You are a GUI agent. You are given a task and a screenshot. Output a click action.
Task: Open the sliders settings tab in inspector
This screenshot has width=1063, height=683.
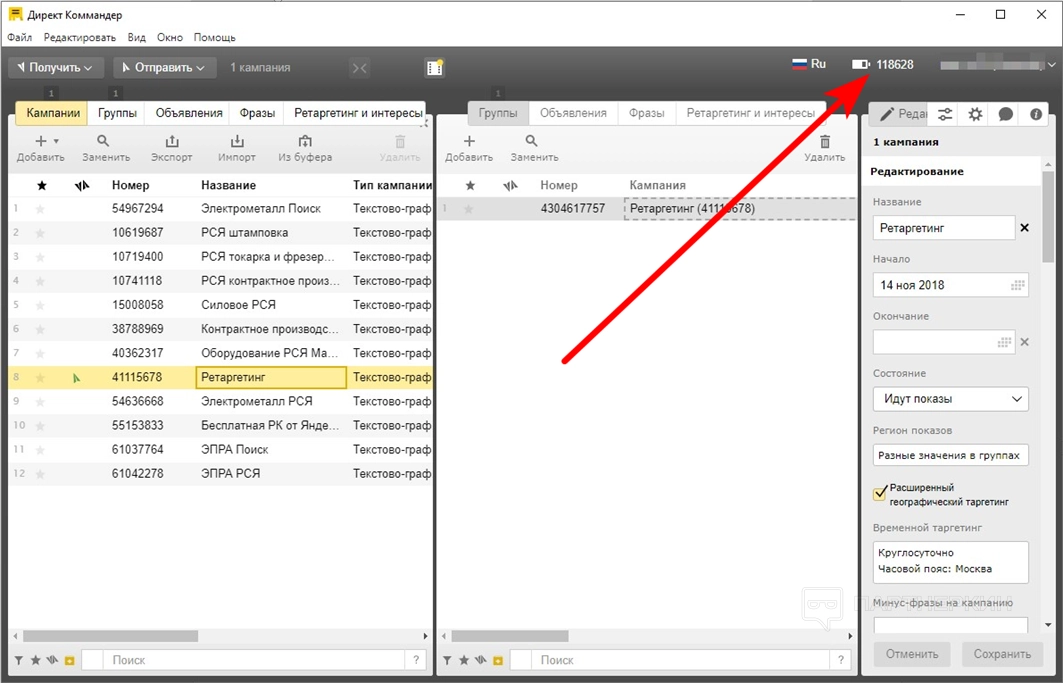(x=944, y=114)
